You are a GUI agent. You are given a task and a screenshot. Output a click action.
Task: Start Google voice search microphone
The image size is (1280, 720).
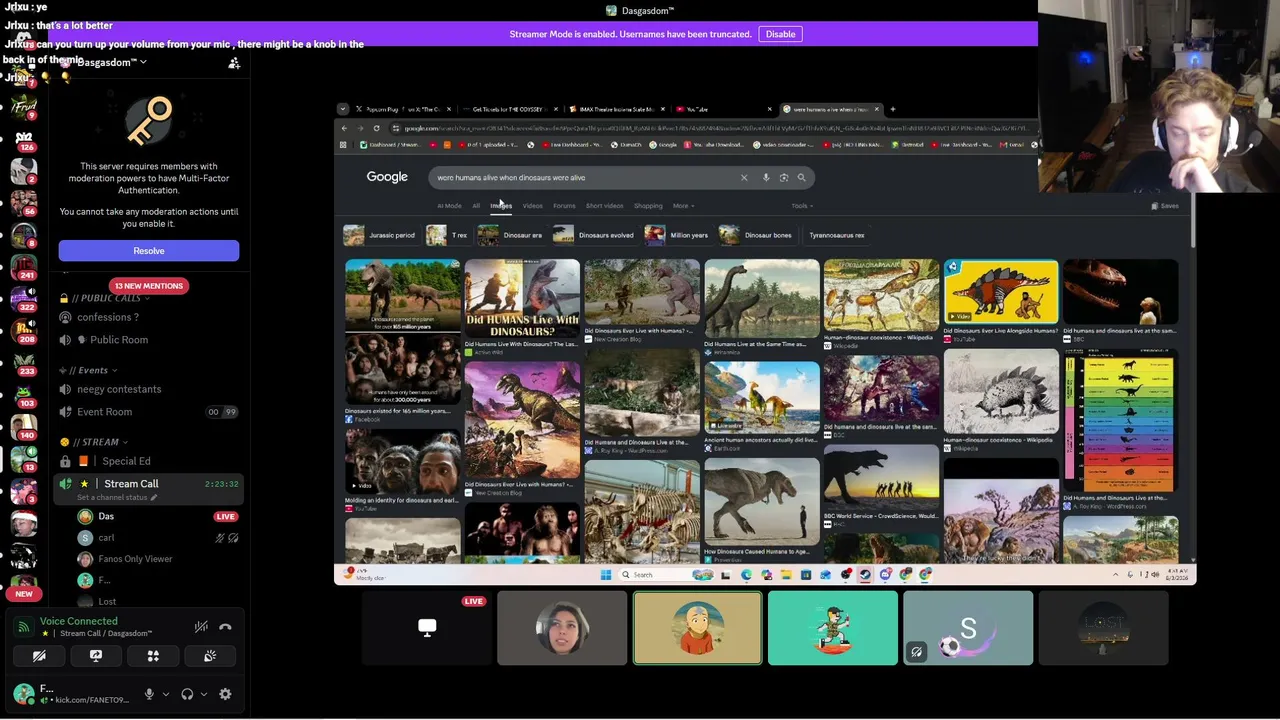click(766, 178)
